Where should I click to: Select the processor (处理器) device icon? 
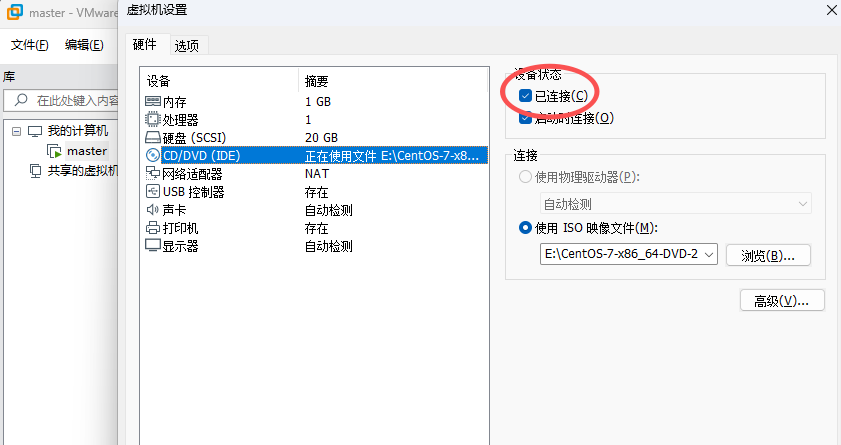pos(153,119)
